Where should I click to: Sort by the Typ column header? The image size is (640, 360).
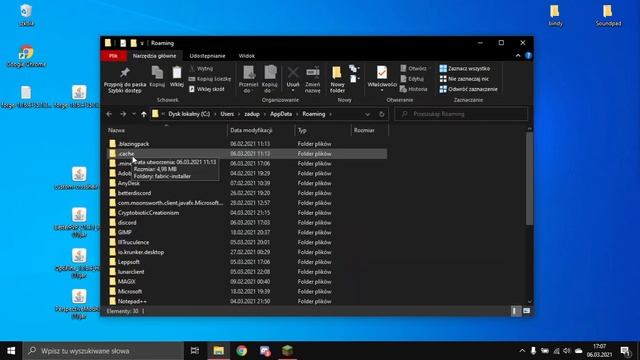coord(323,130)
